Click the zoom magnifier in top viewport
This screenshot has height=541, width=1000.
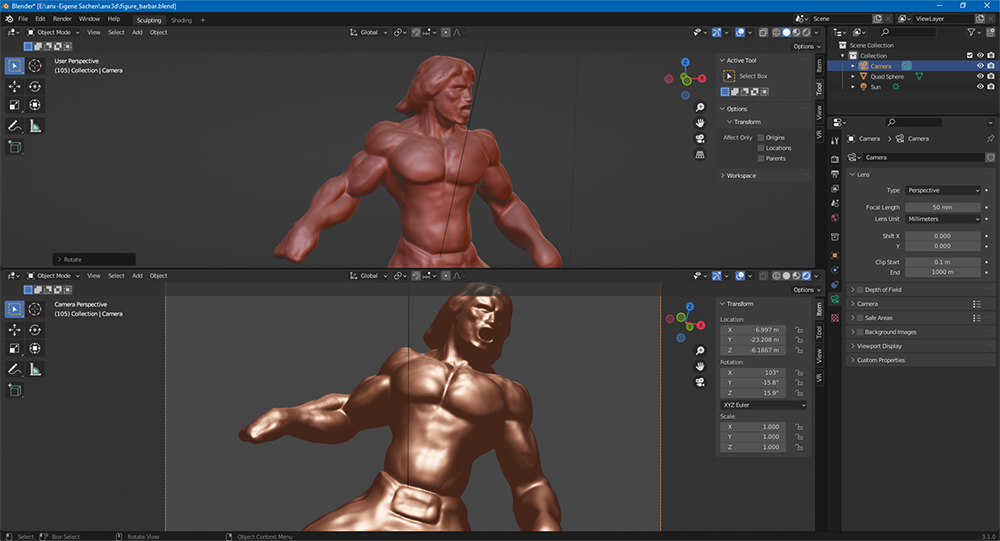pyautogui.click(x=701, y=107)
